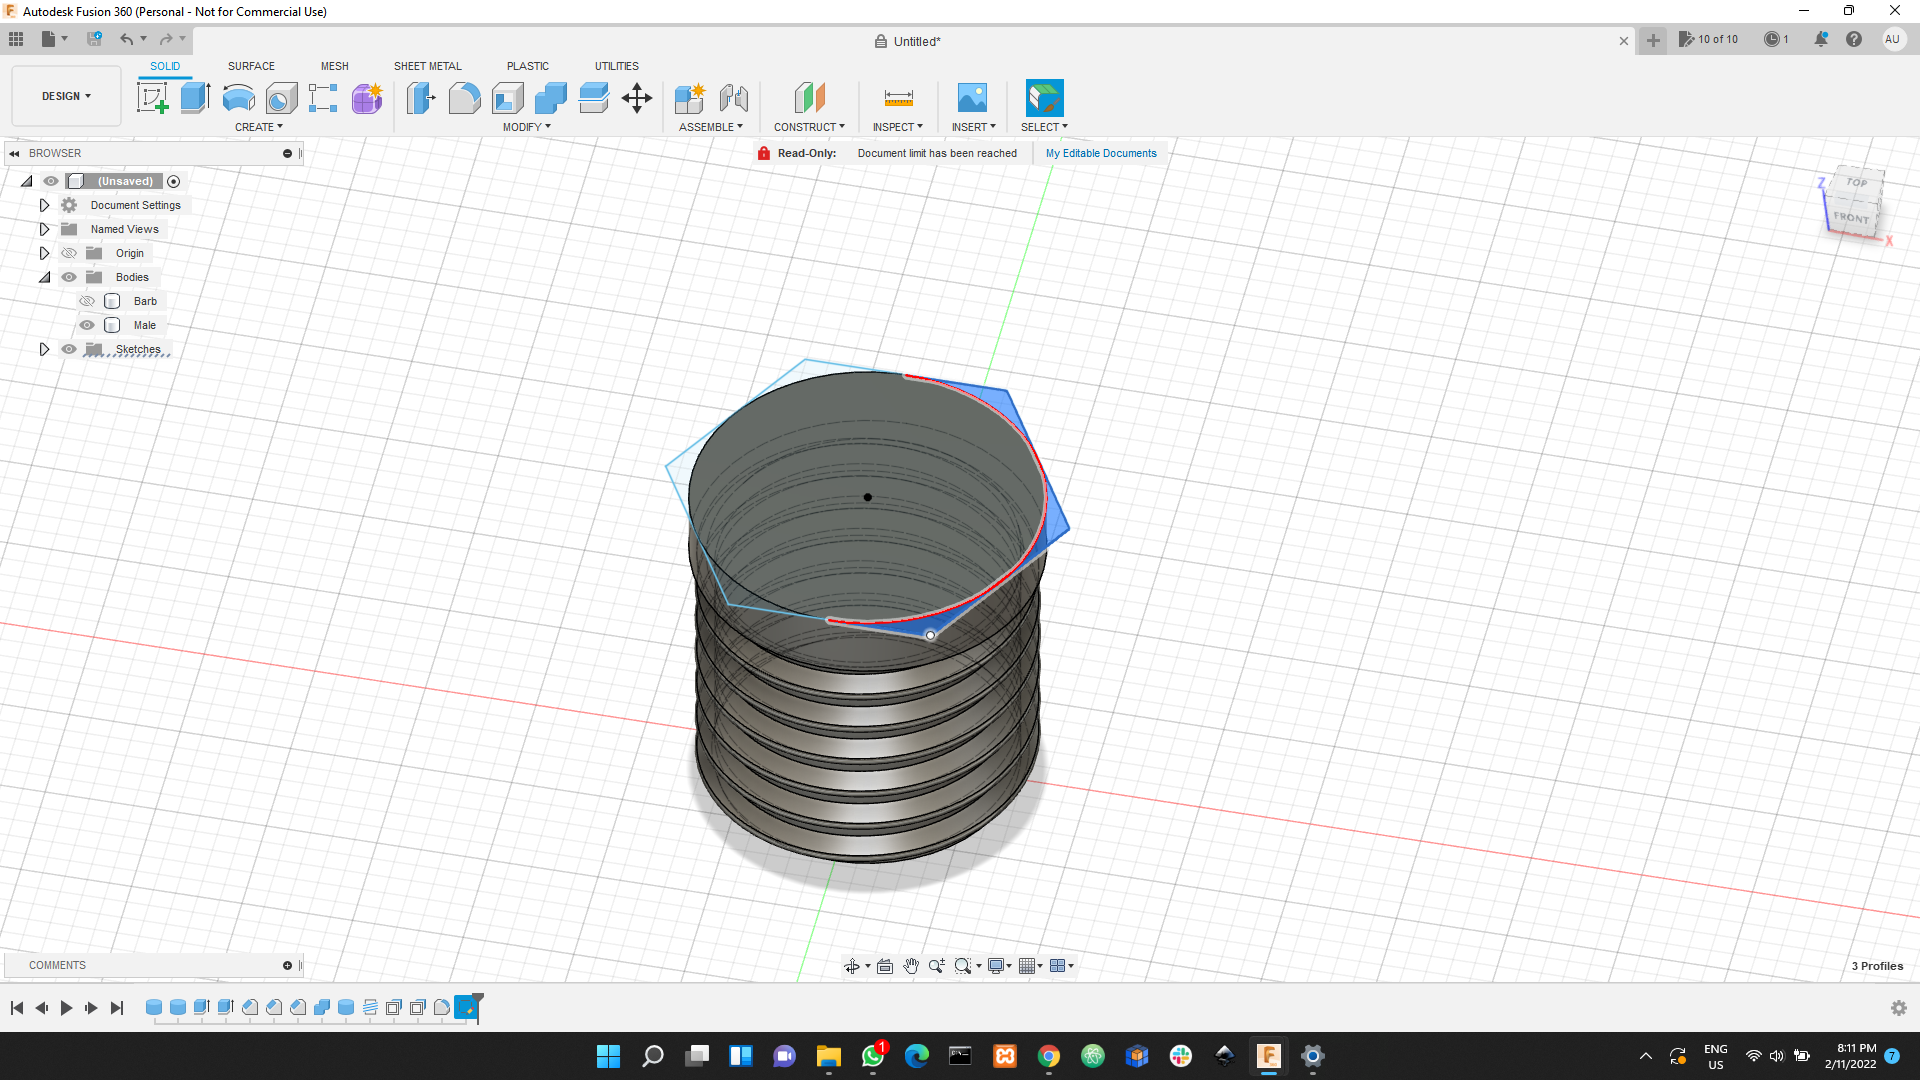Open the Insert menu
Screen dimensions: 1920x1080
click(971, 127)
